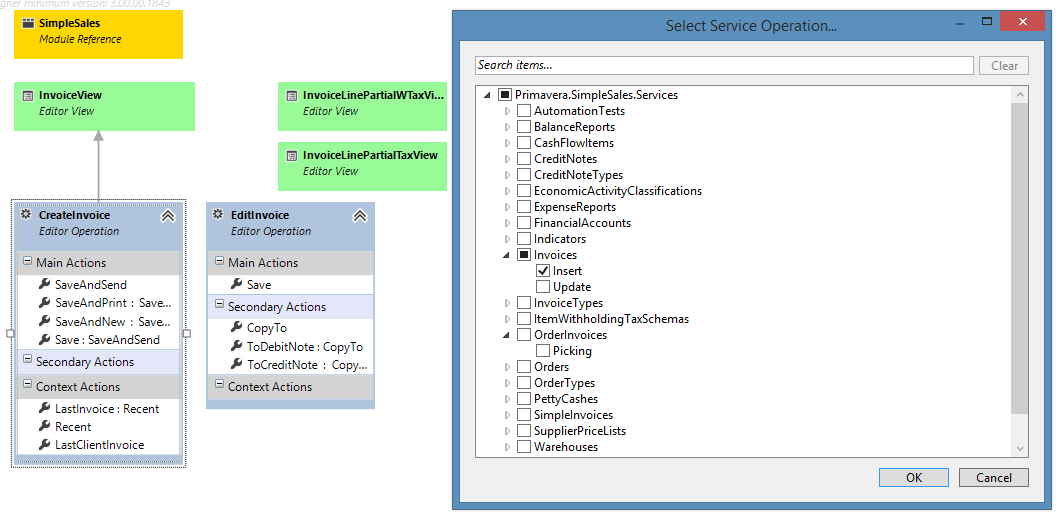Select the Indicators tree row

[x=560, y=239]
